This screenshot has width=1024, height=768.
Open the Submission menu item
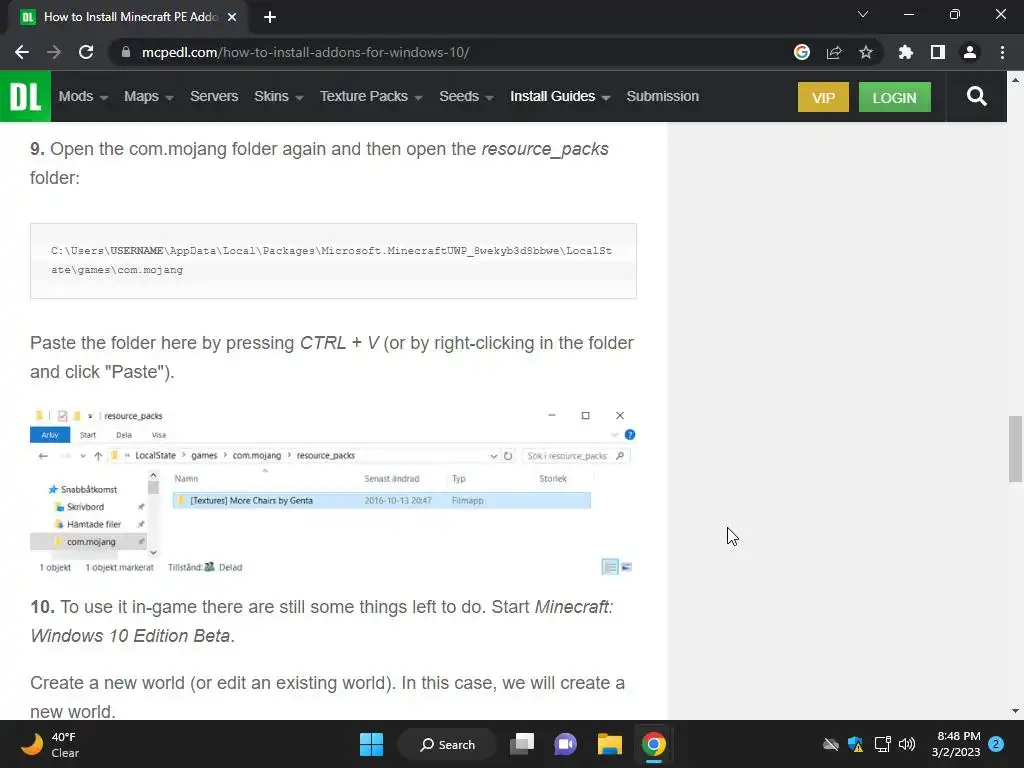coord(662,97)
